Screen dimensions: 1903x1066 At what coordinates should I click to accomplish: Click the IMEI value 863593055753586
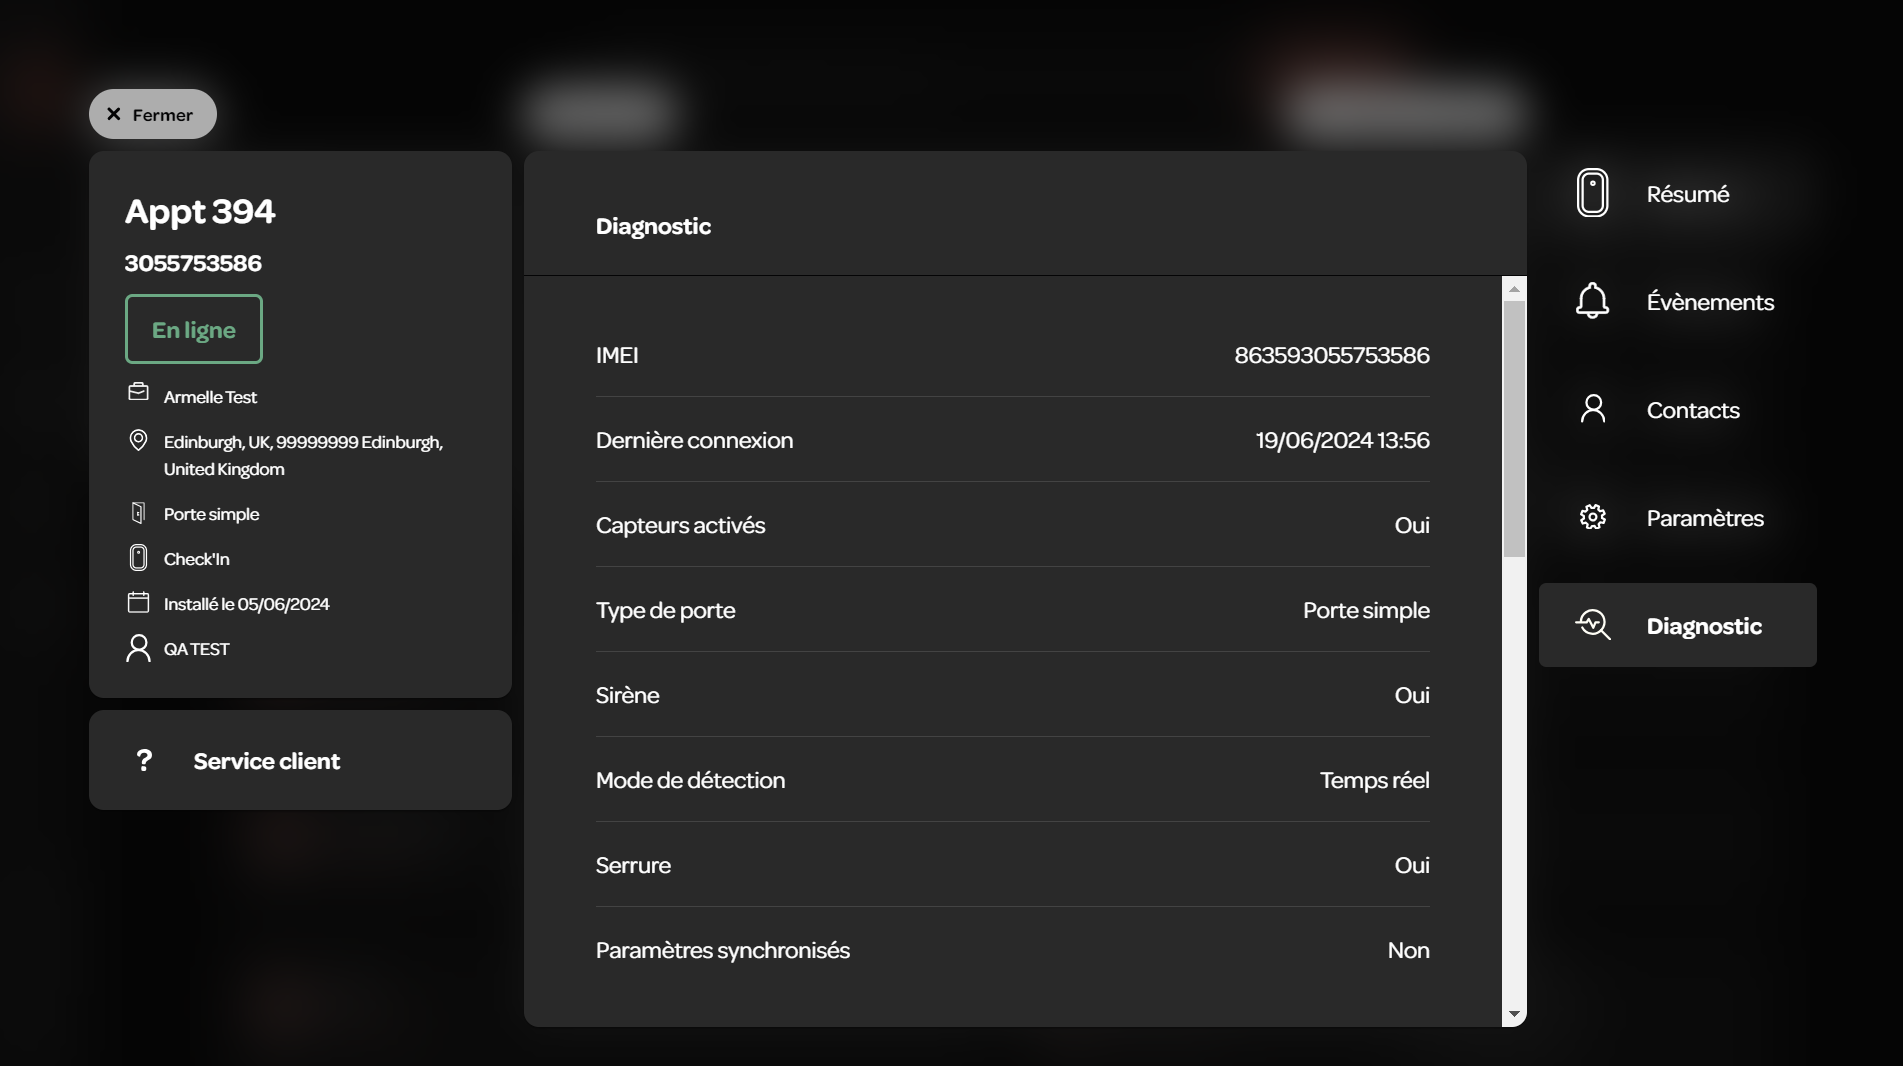[x=1332, y=355]
